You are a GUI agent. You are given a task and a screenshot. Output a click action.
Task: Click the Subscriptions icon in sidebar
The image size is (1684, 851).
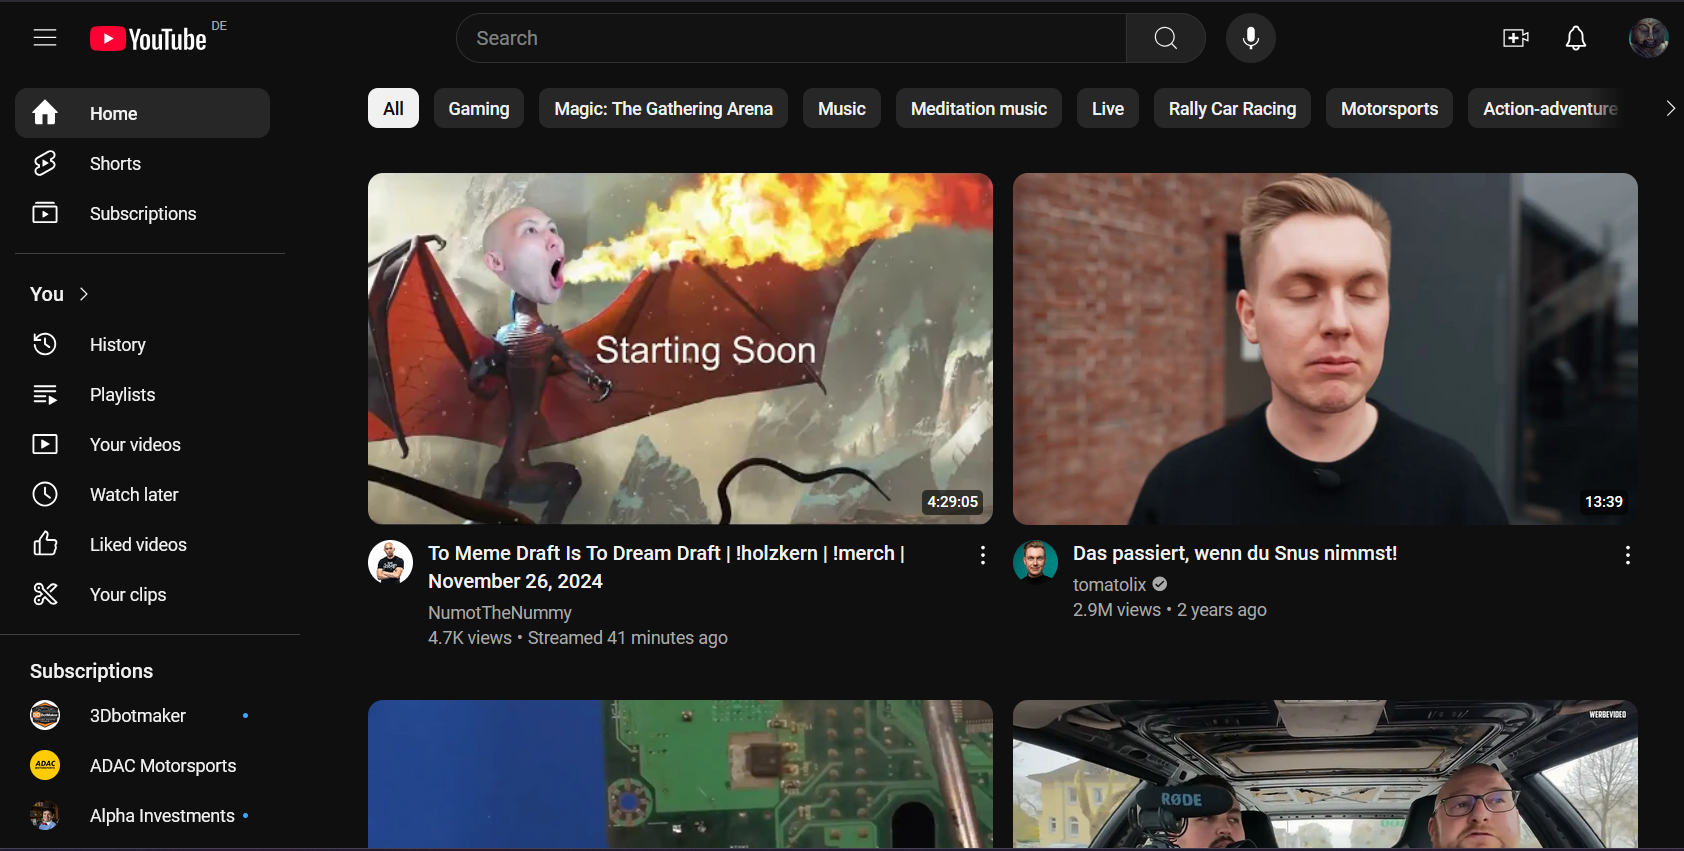(45, 213)
